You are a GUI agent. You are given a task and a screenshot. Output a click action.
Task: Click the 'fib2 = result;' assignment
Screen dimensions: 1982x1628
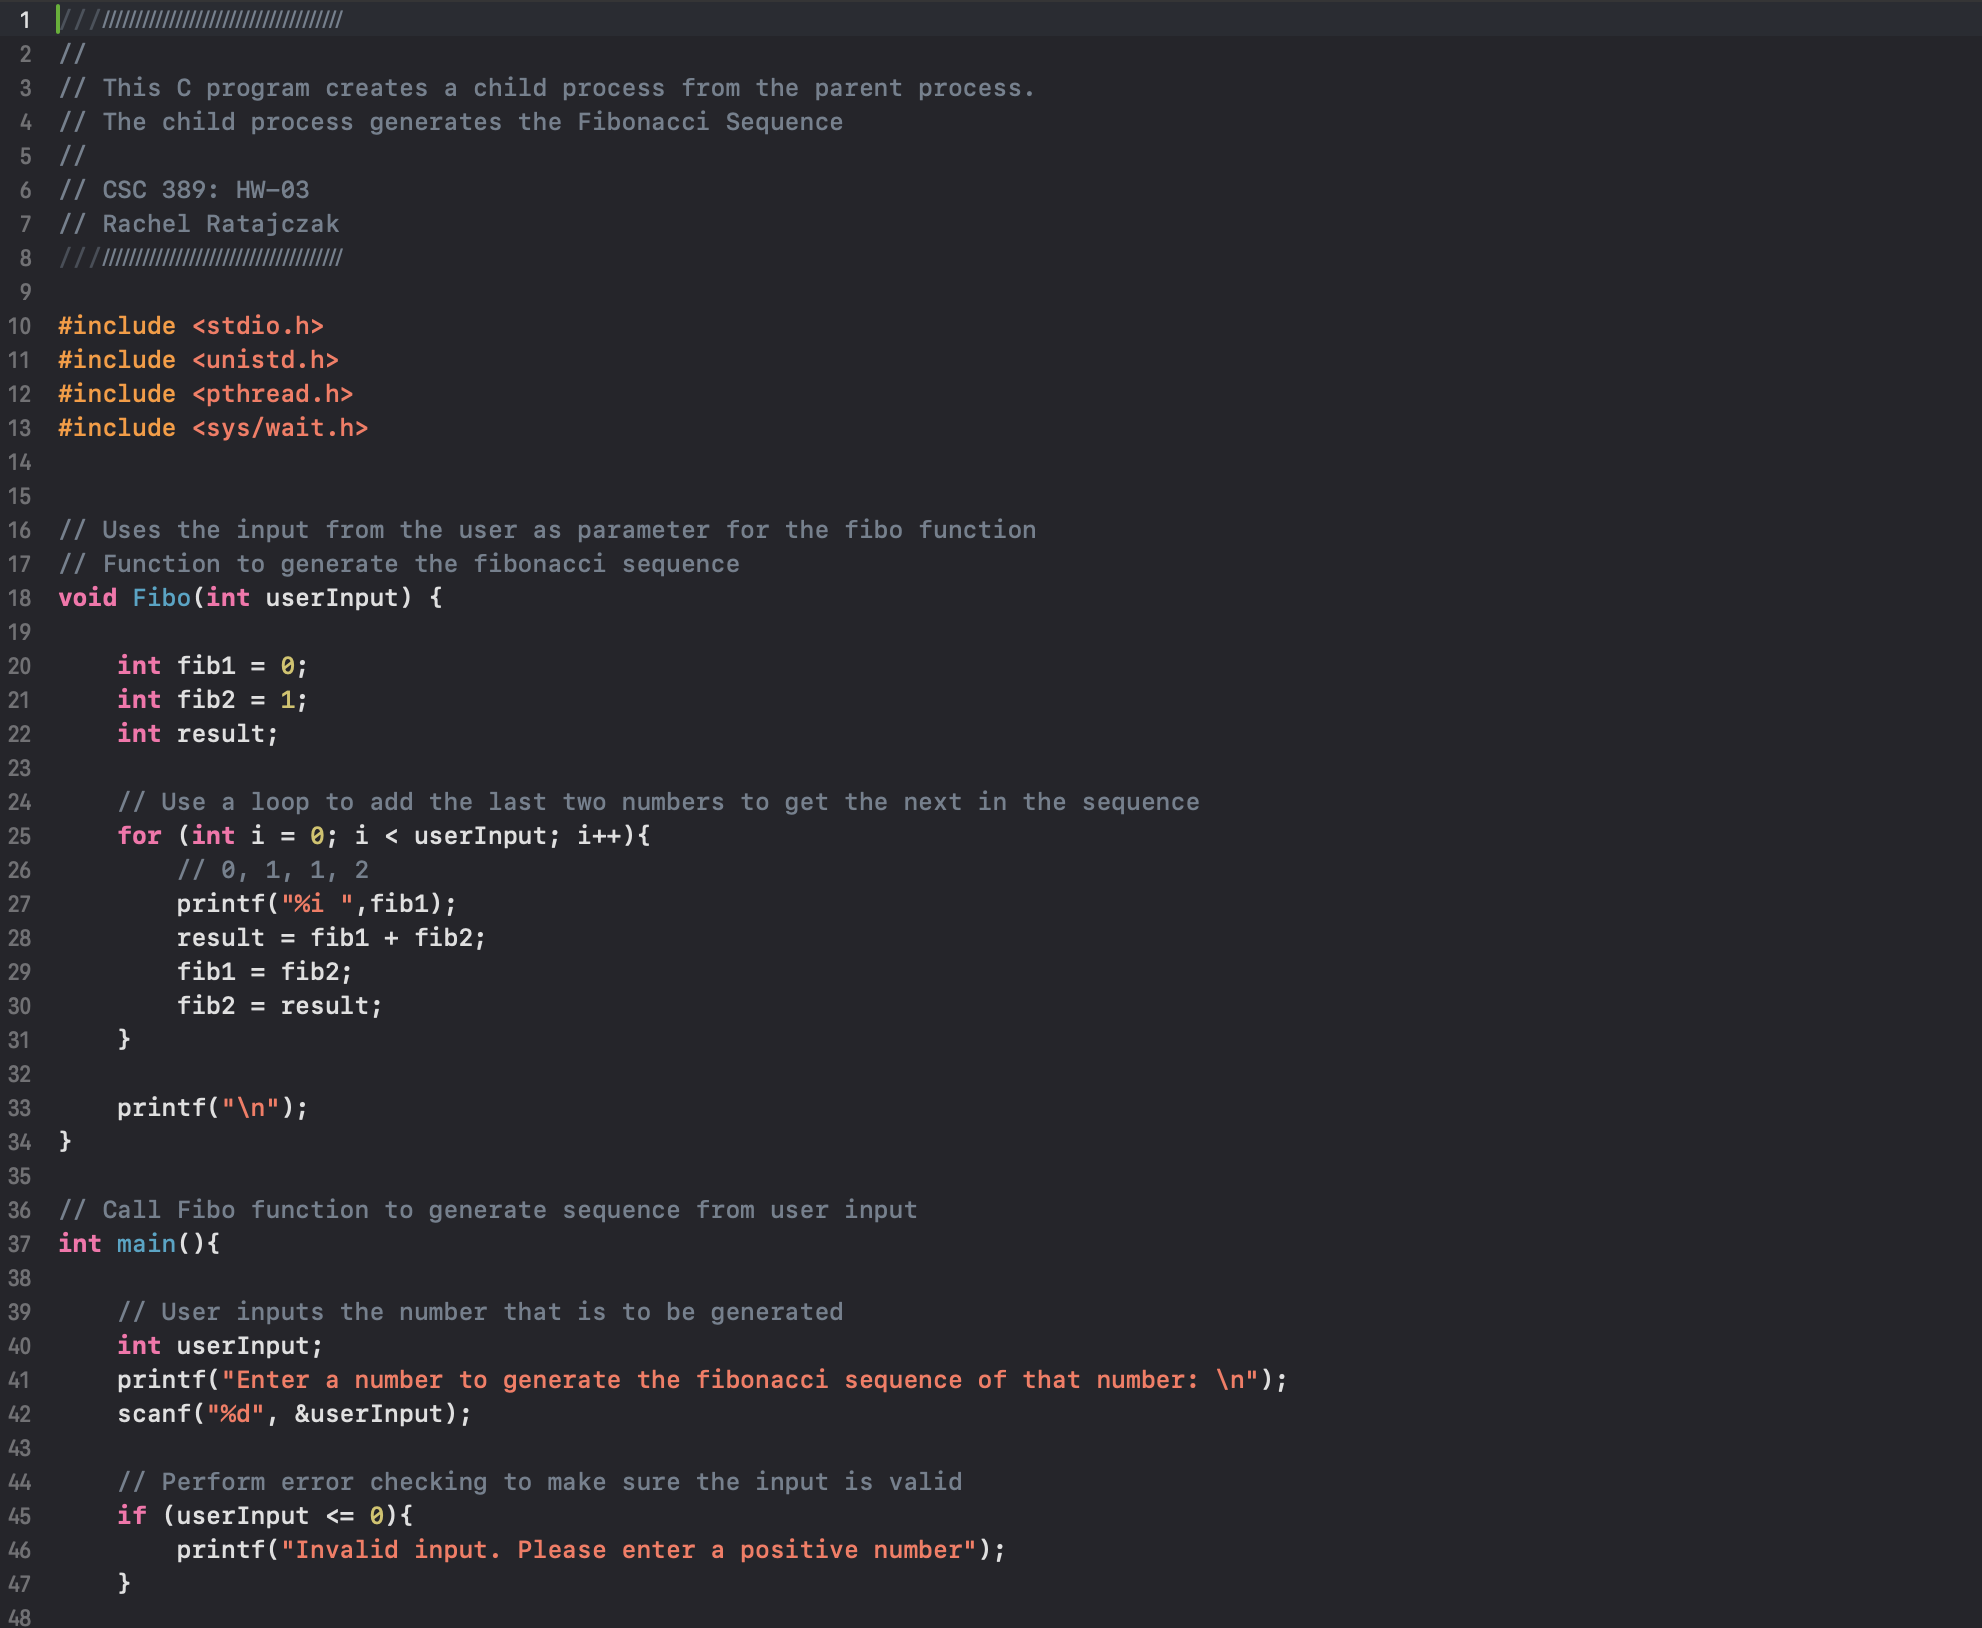280,1006
